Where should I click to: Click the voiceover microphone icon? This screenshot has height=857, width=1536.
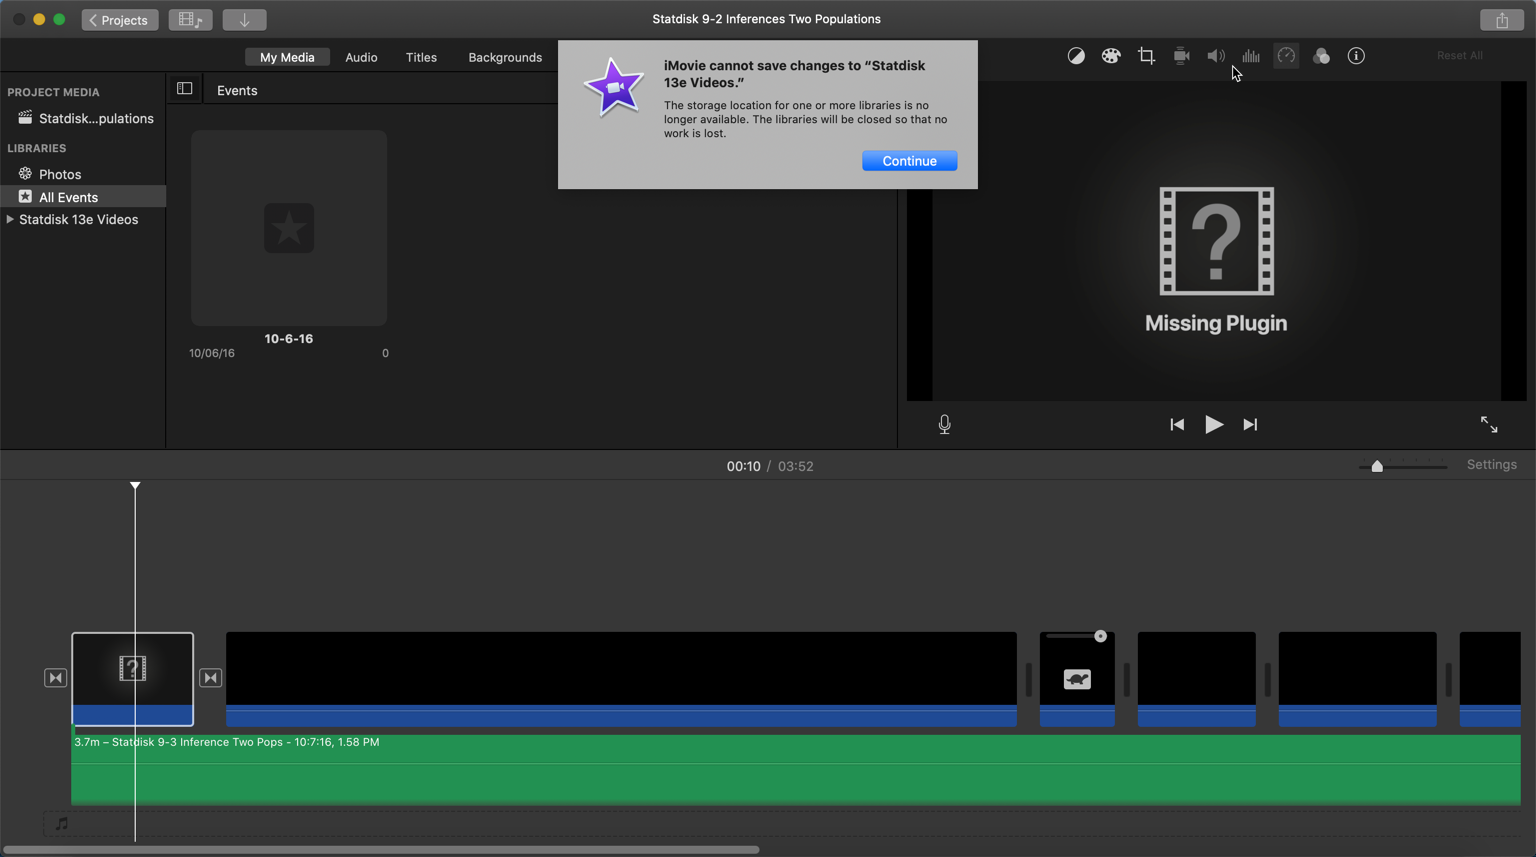[x=944, y=425]
